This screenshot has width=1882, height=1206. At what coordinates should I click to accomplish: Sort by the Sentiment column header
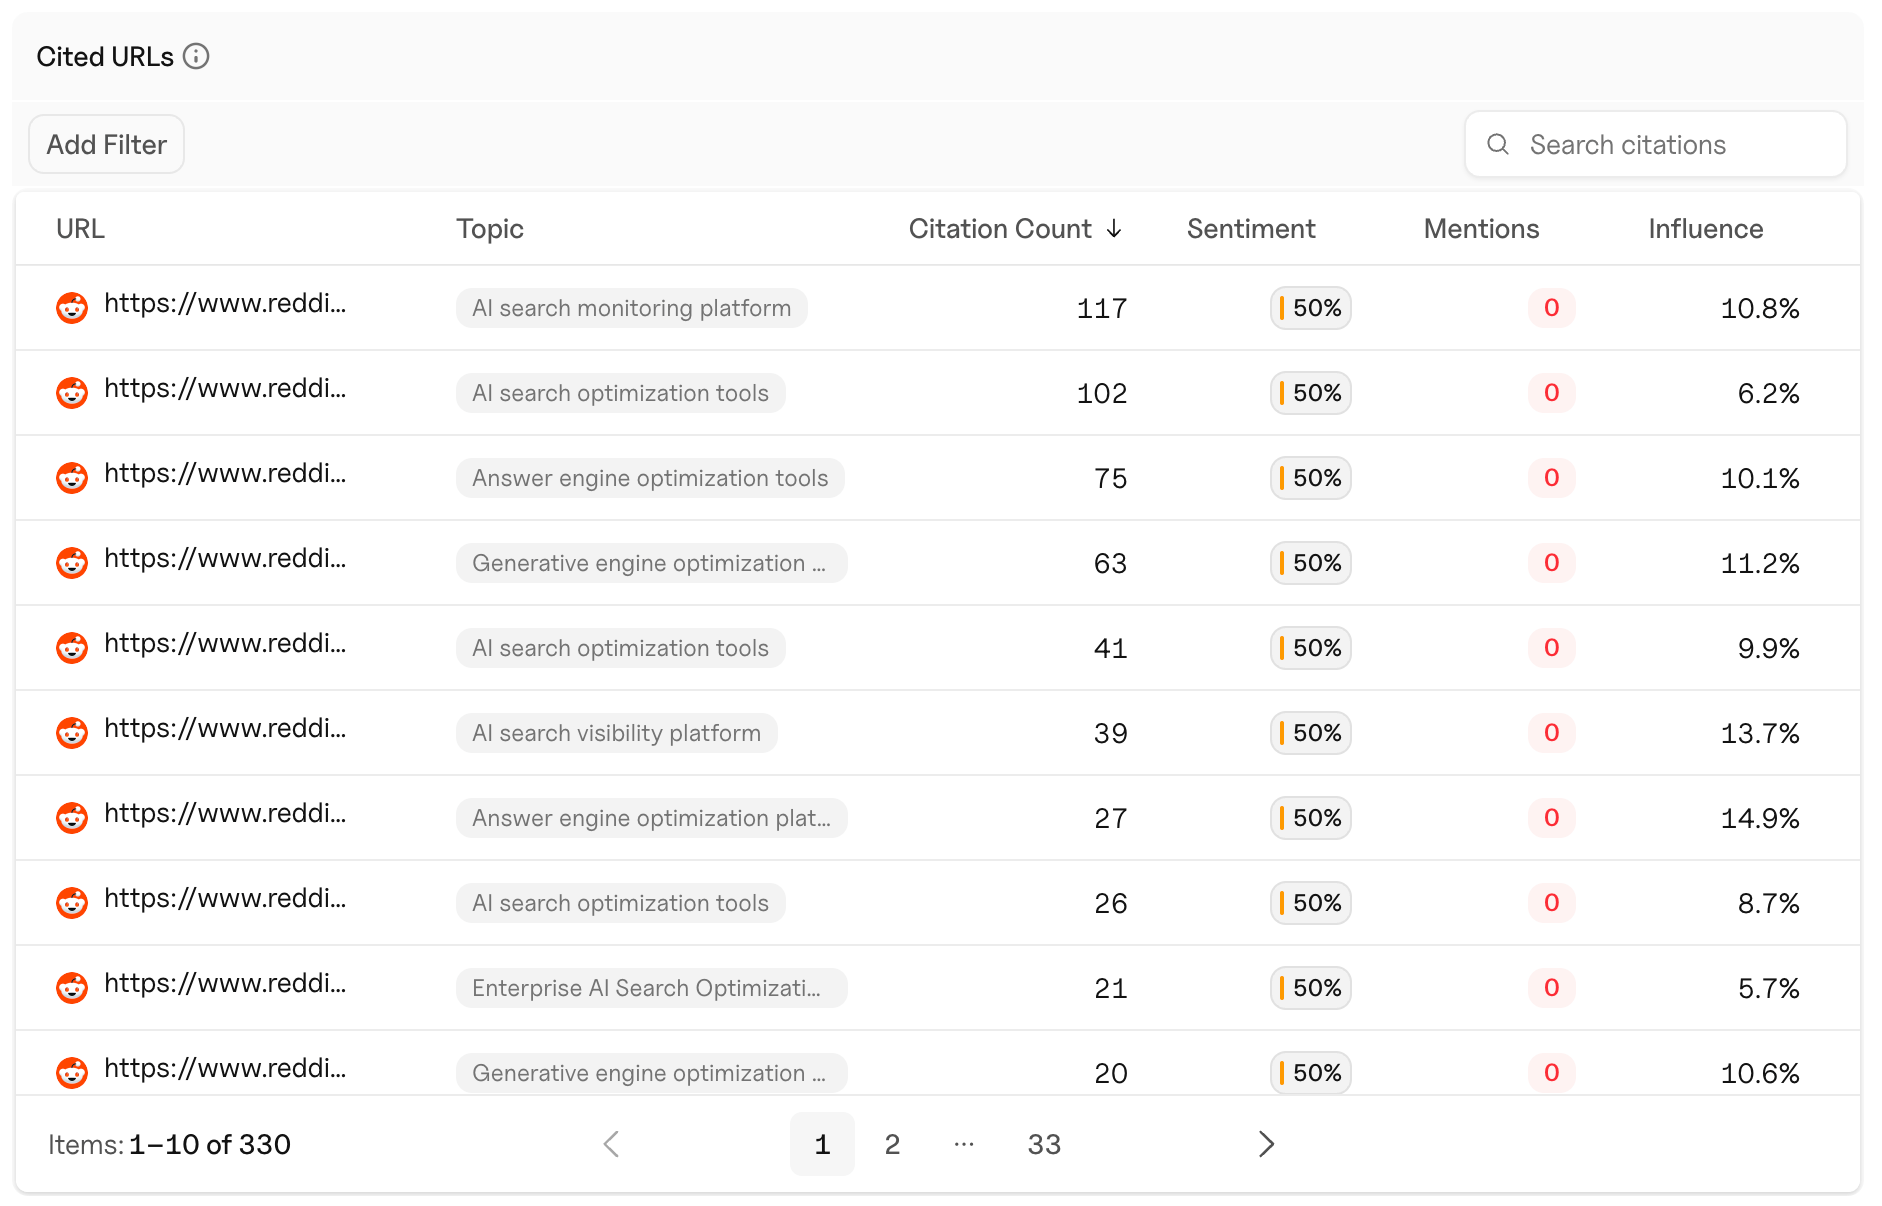pyautogui.click(x=1250, y=229)
